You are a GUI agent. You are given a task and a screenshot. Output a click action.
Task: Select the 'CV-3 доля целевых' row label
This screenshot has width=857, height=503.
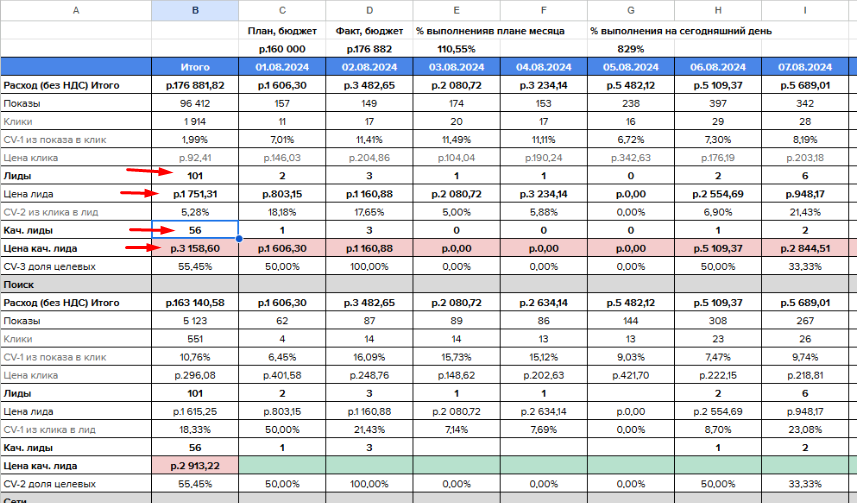tap(50, 266)
